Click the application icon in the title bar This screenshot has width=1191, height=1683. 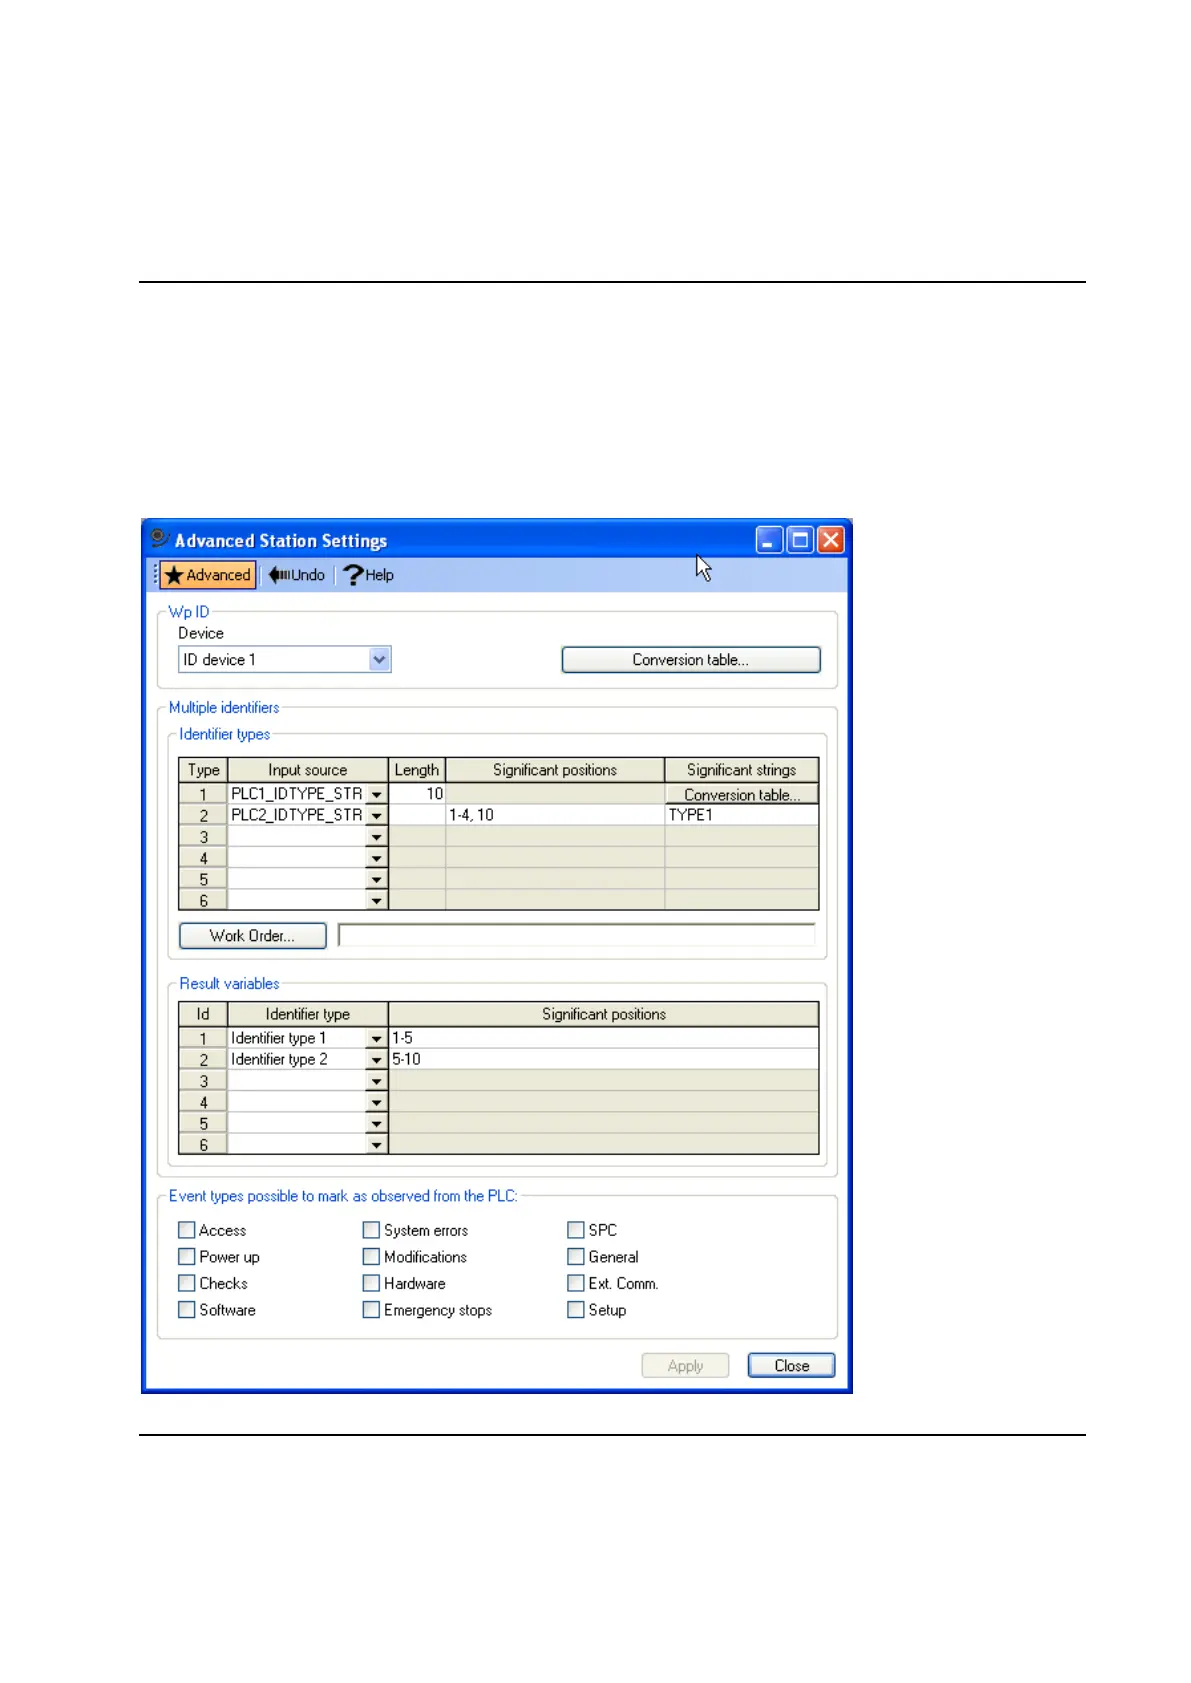[158, 539]
